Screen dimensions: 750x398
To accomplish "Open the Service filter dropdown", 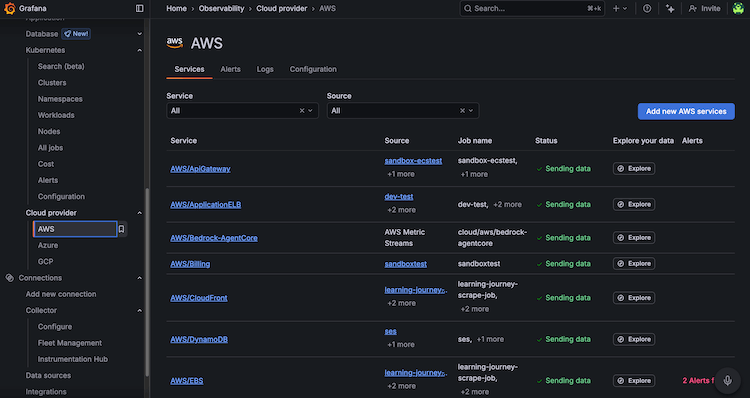I will point(242,111).
